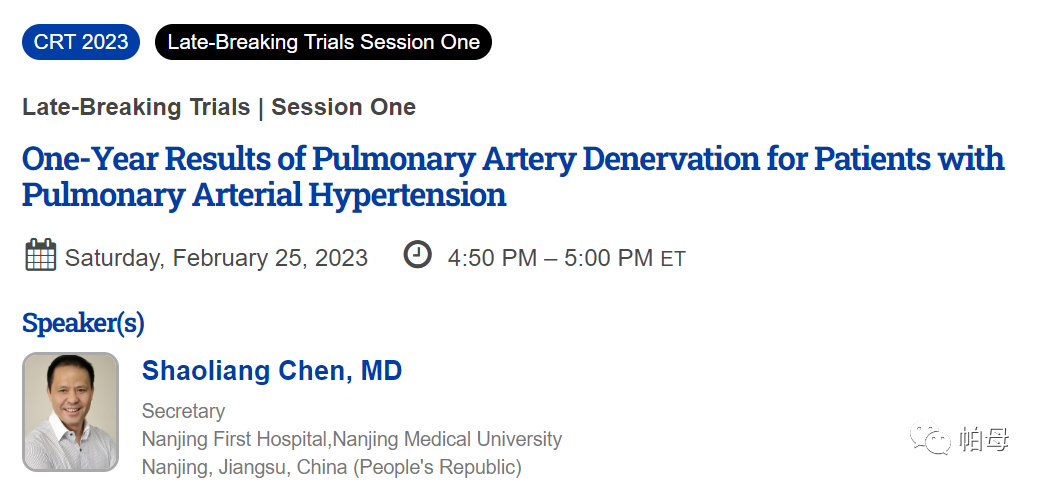Click the 4:50 PM – 5:00 PM time
Viewport: 1043px width, 485px height.
tap(550, 258)
